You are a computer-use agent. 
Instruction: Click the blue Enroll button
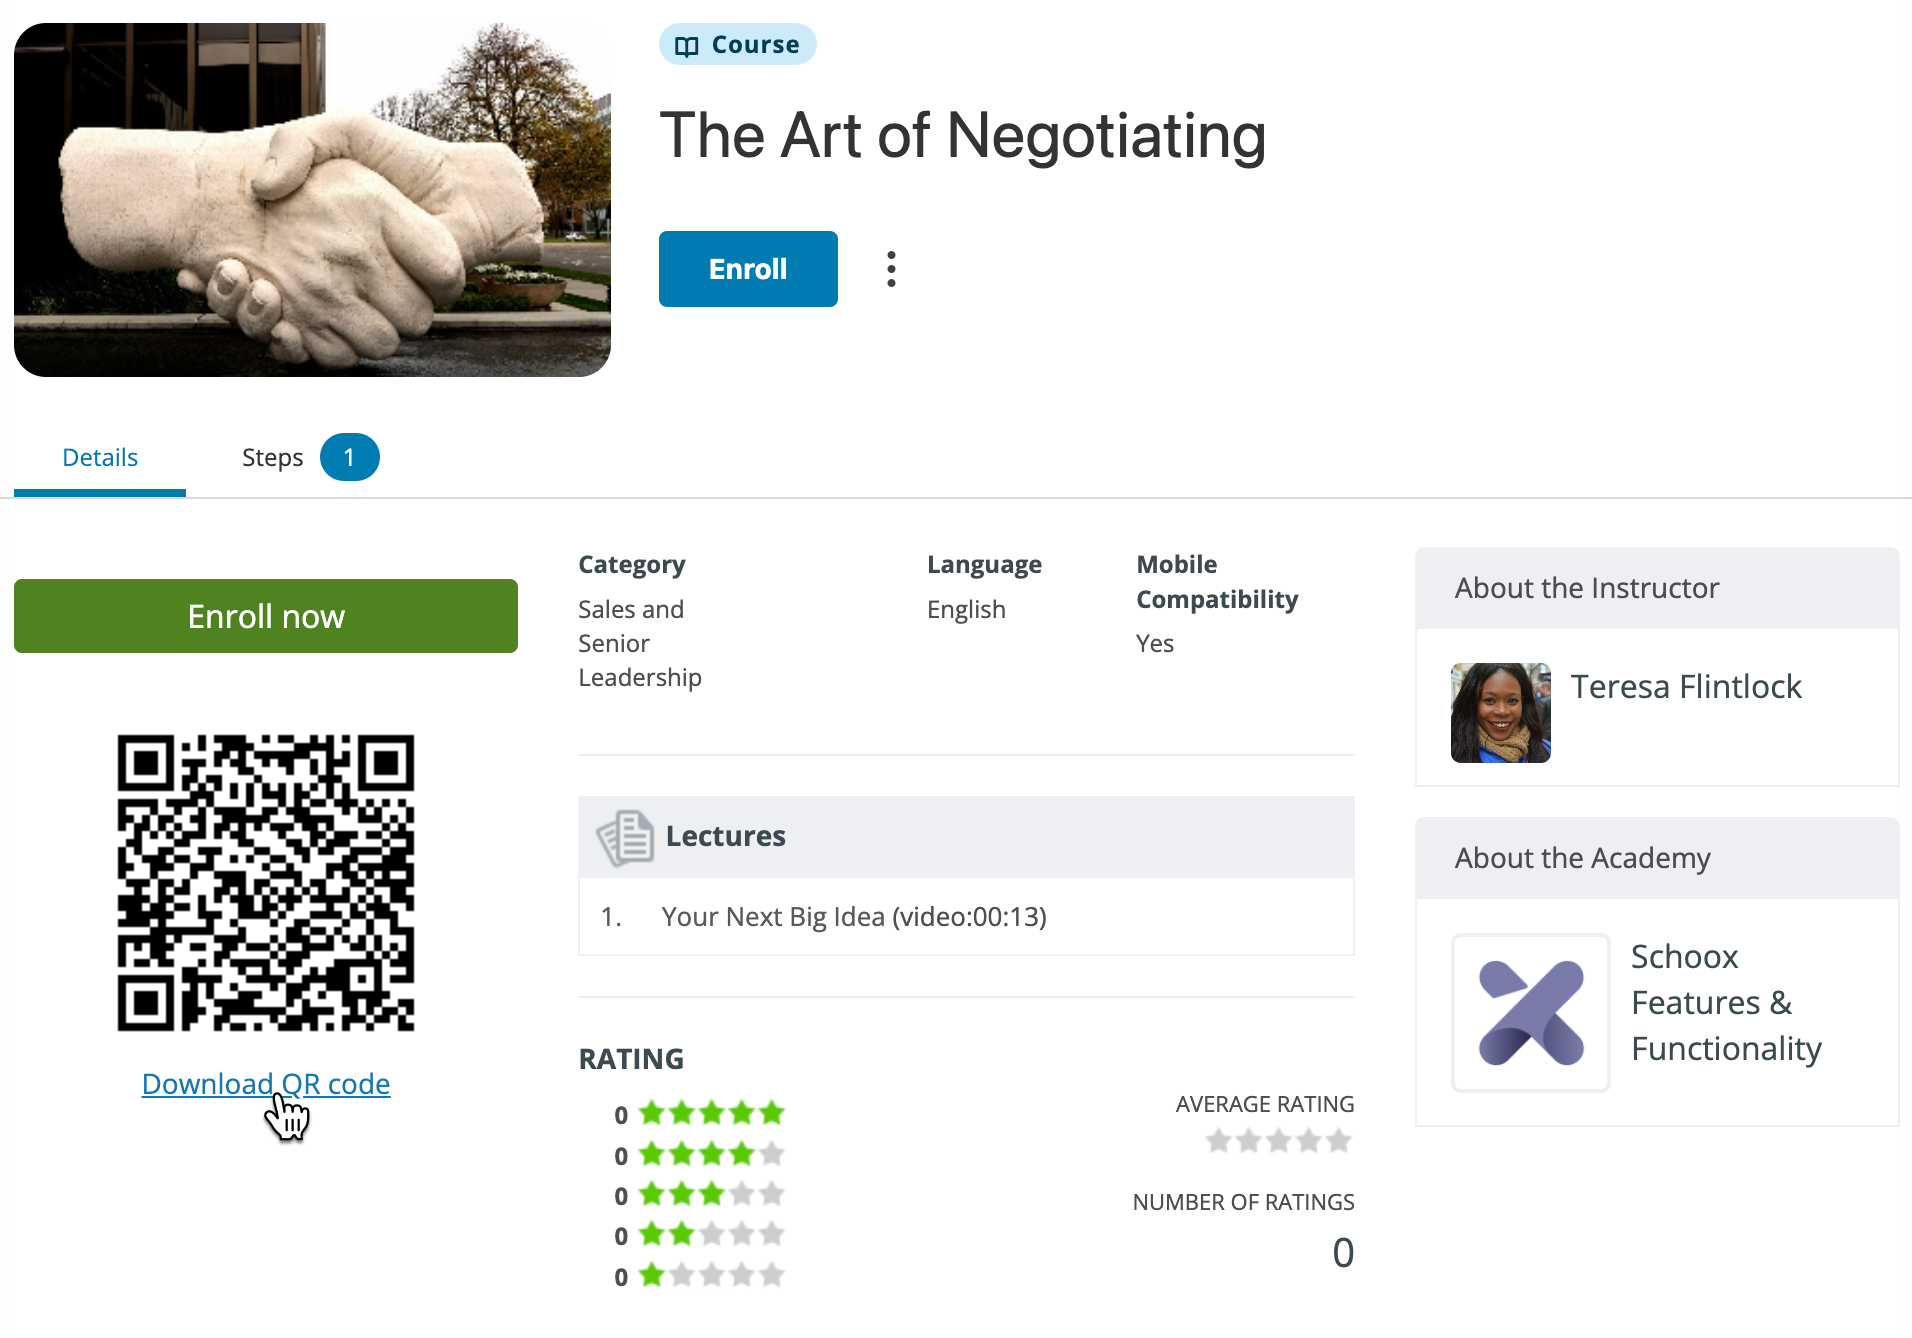[748, 269]
